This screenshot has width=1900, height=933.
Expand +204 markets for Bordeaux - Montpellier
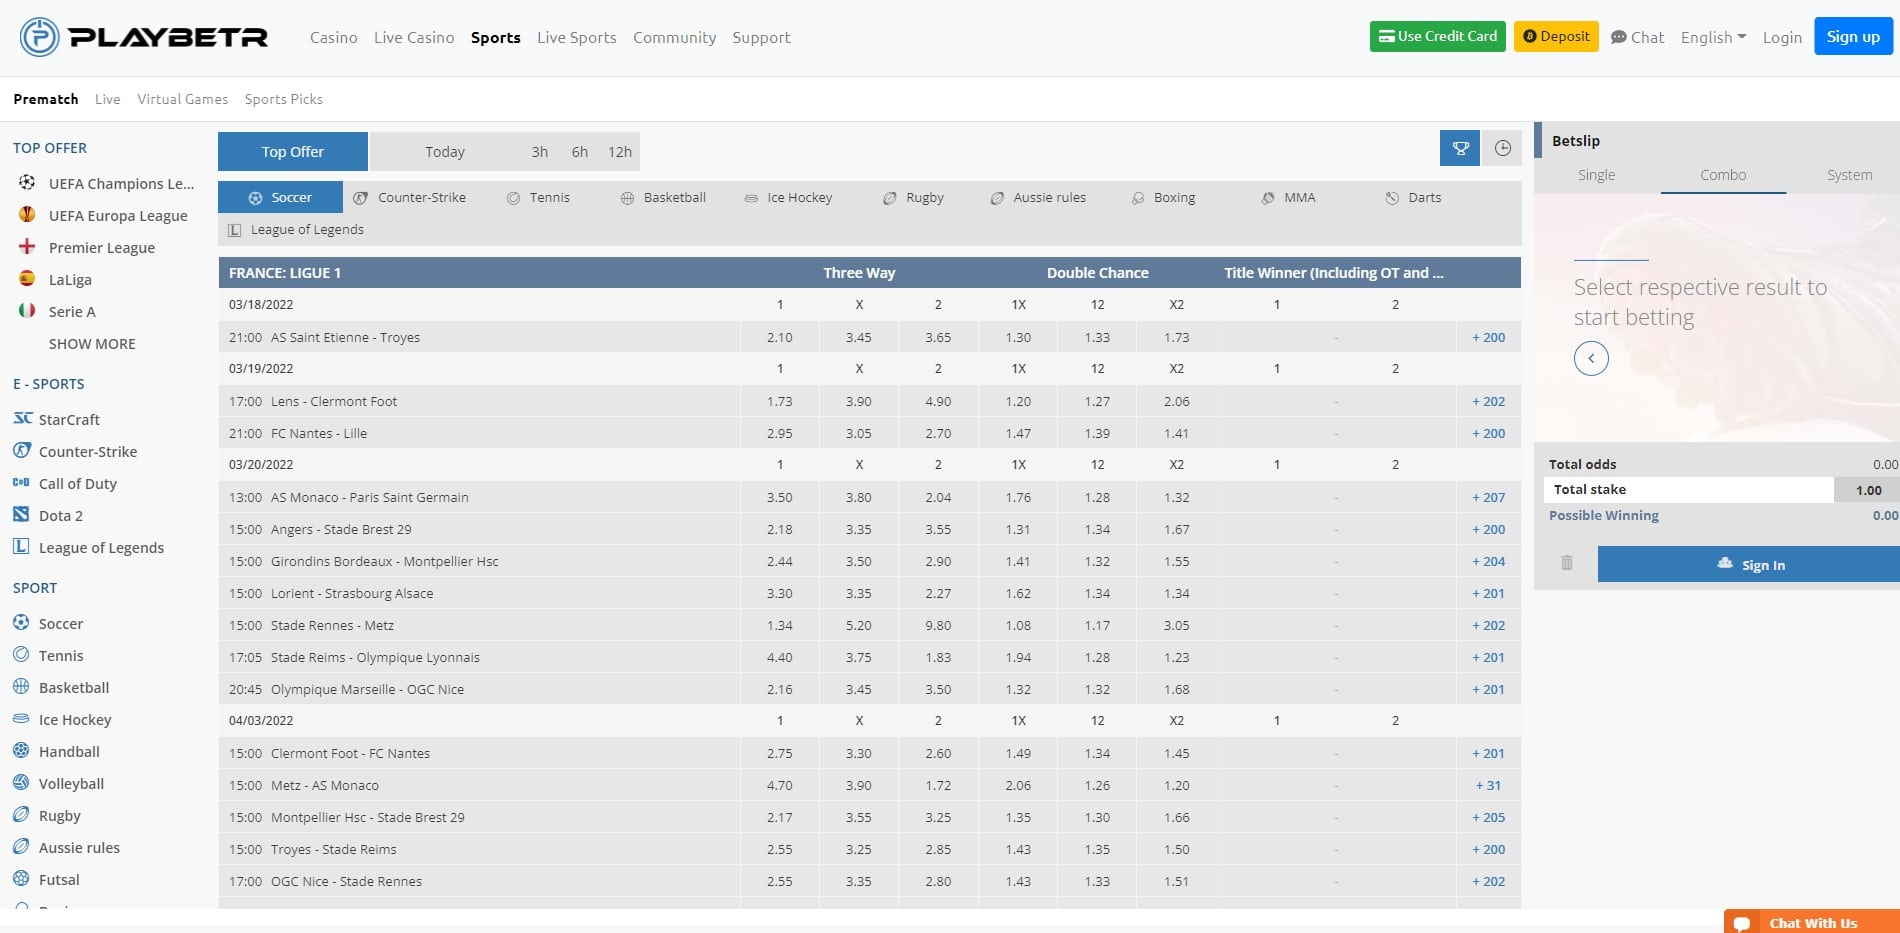click(1488, 561)
